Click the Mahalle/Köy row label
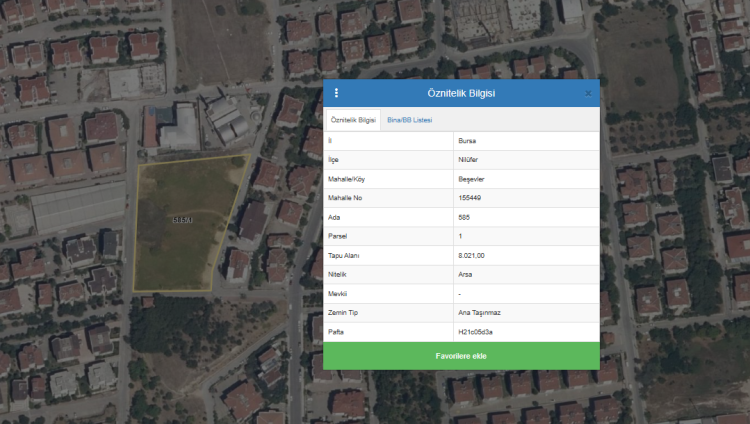750x424 pixels. click(347, 179)
